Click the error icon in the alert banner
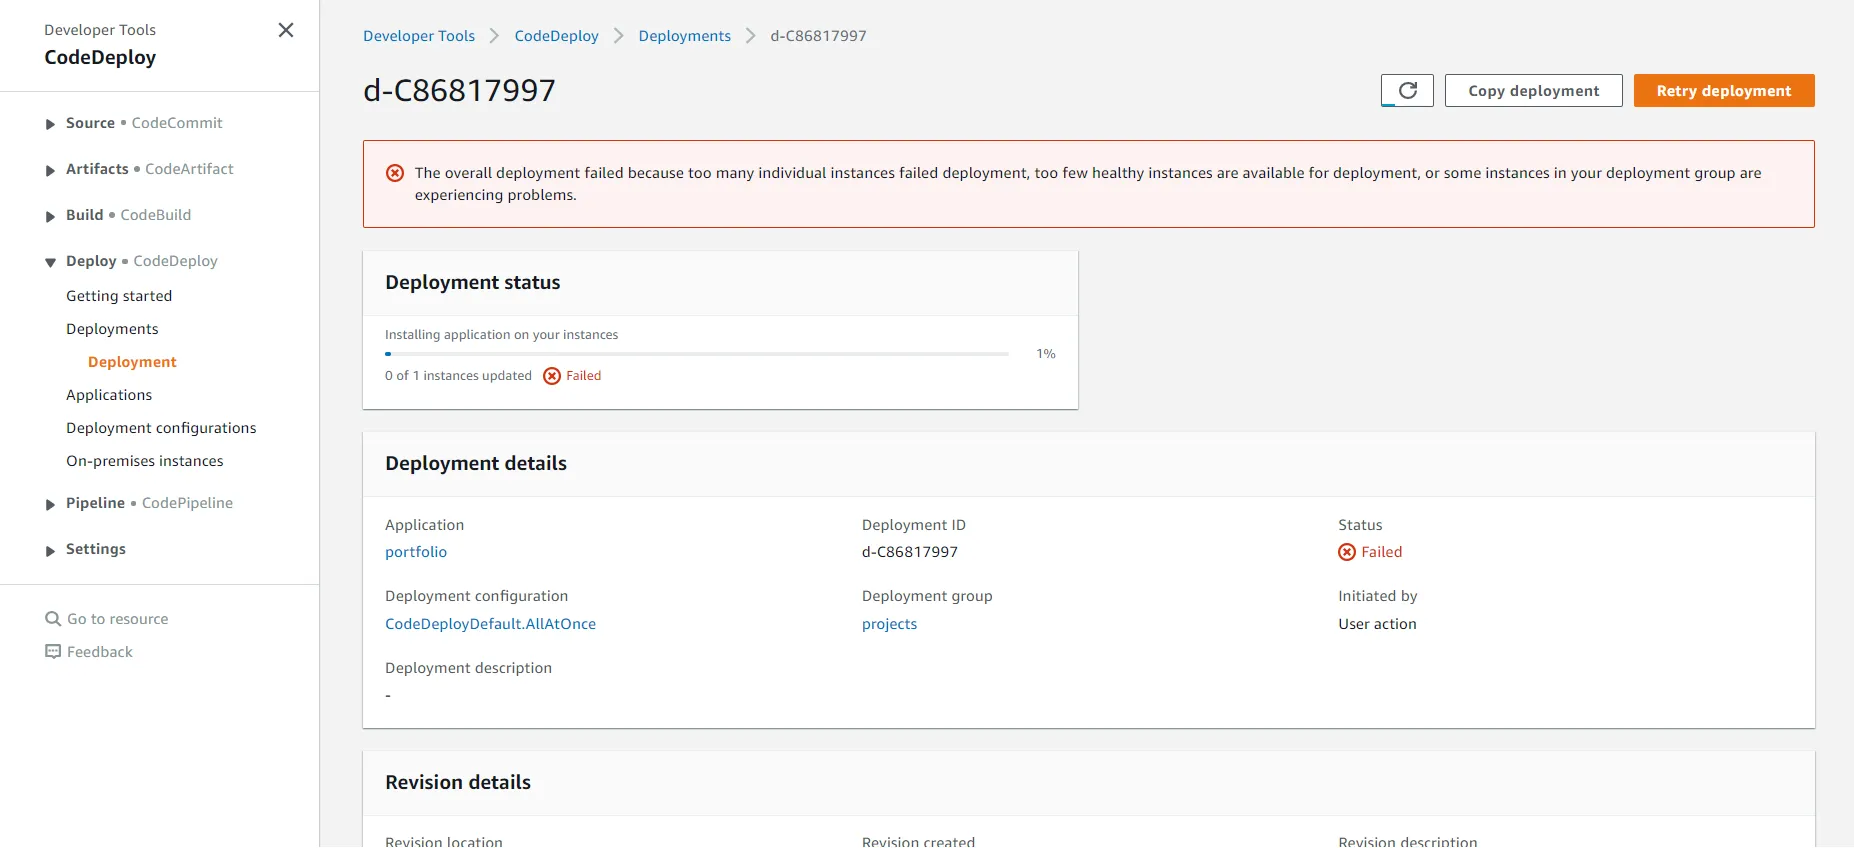Image resolution: width=1854 pixels, height=848 pixels. coord(395,173)
